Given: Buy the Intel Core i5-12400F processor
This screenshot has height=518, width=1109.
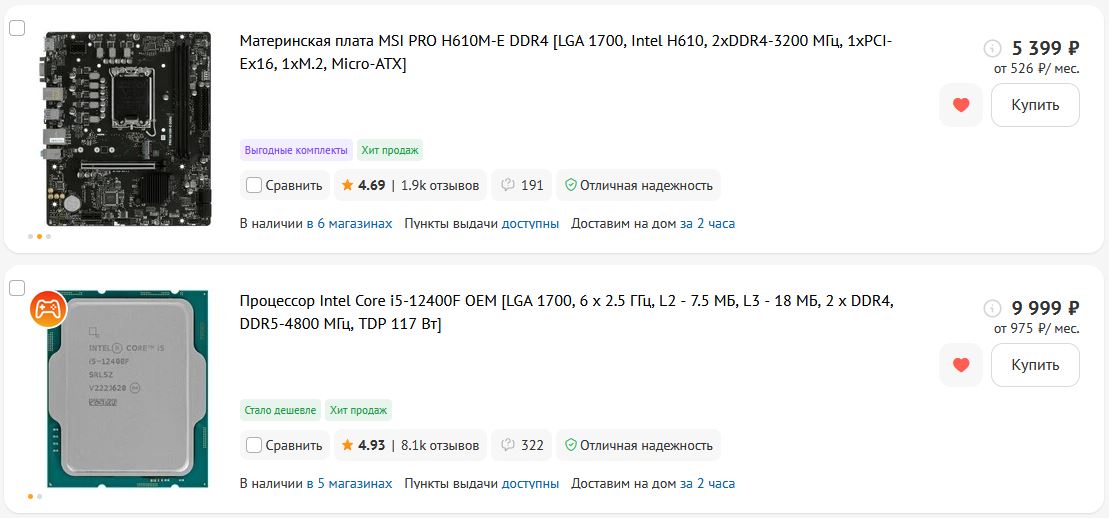Looking at the screenshot, I should 1035,365.
